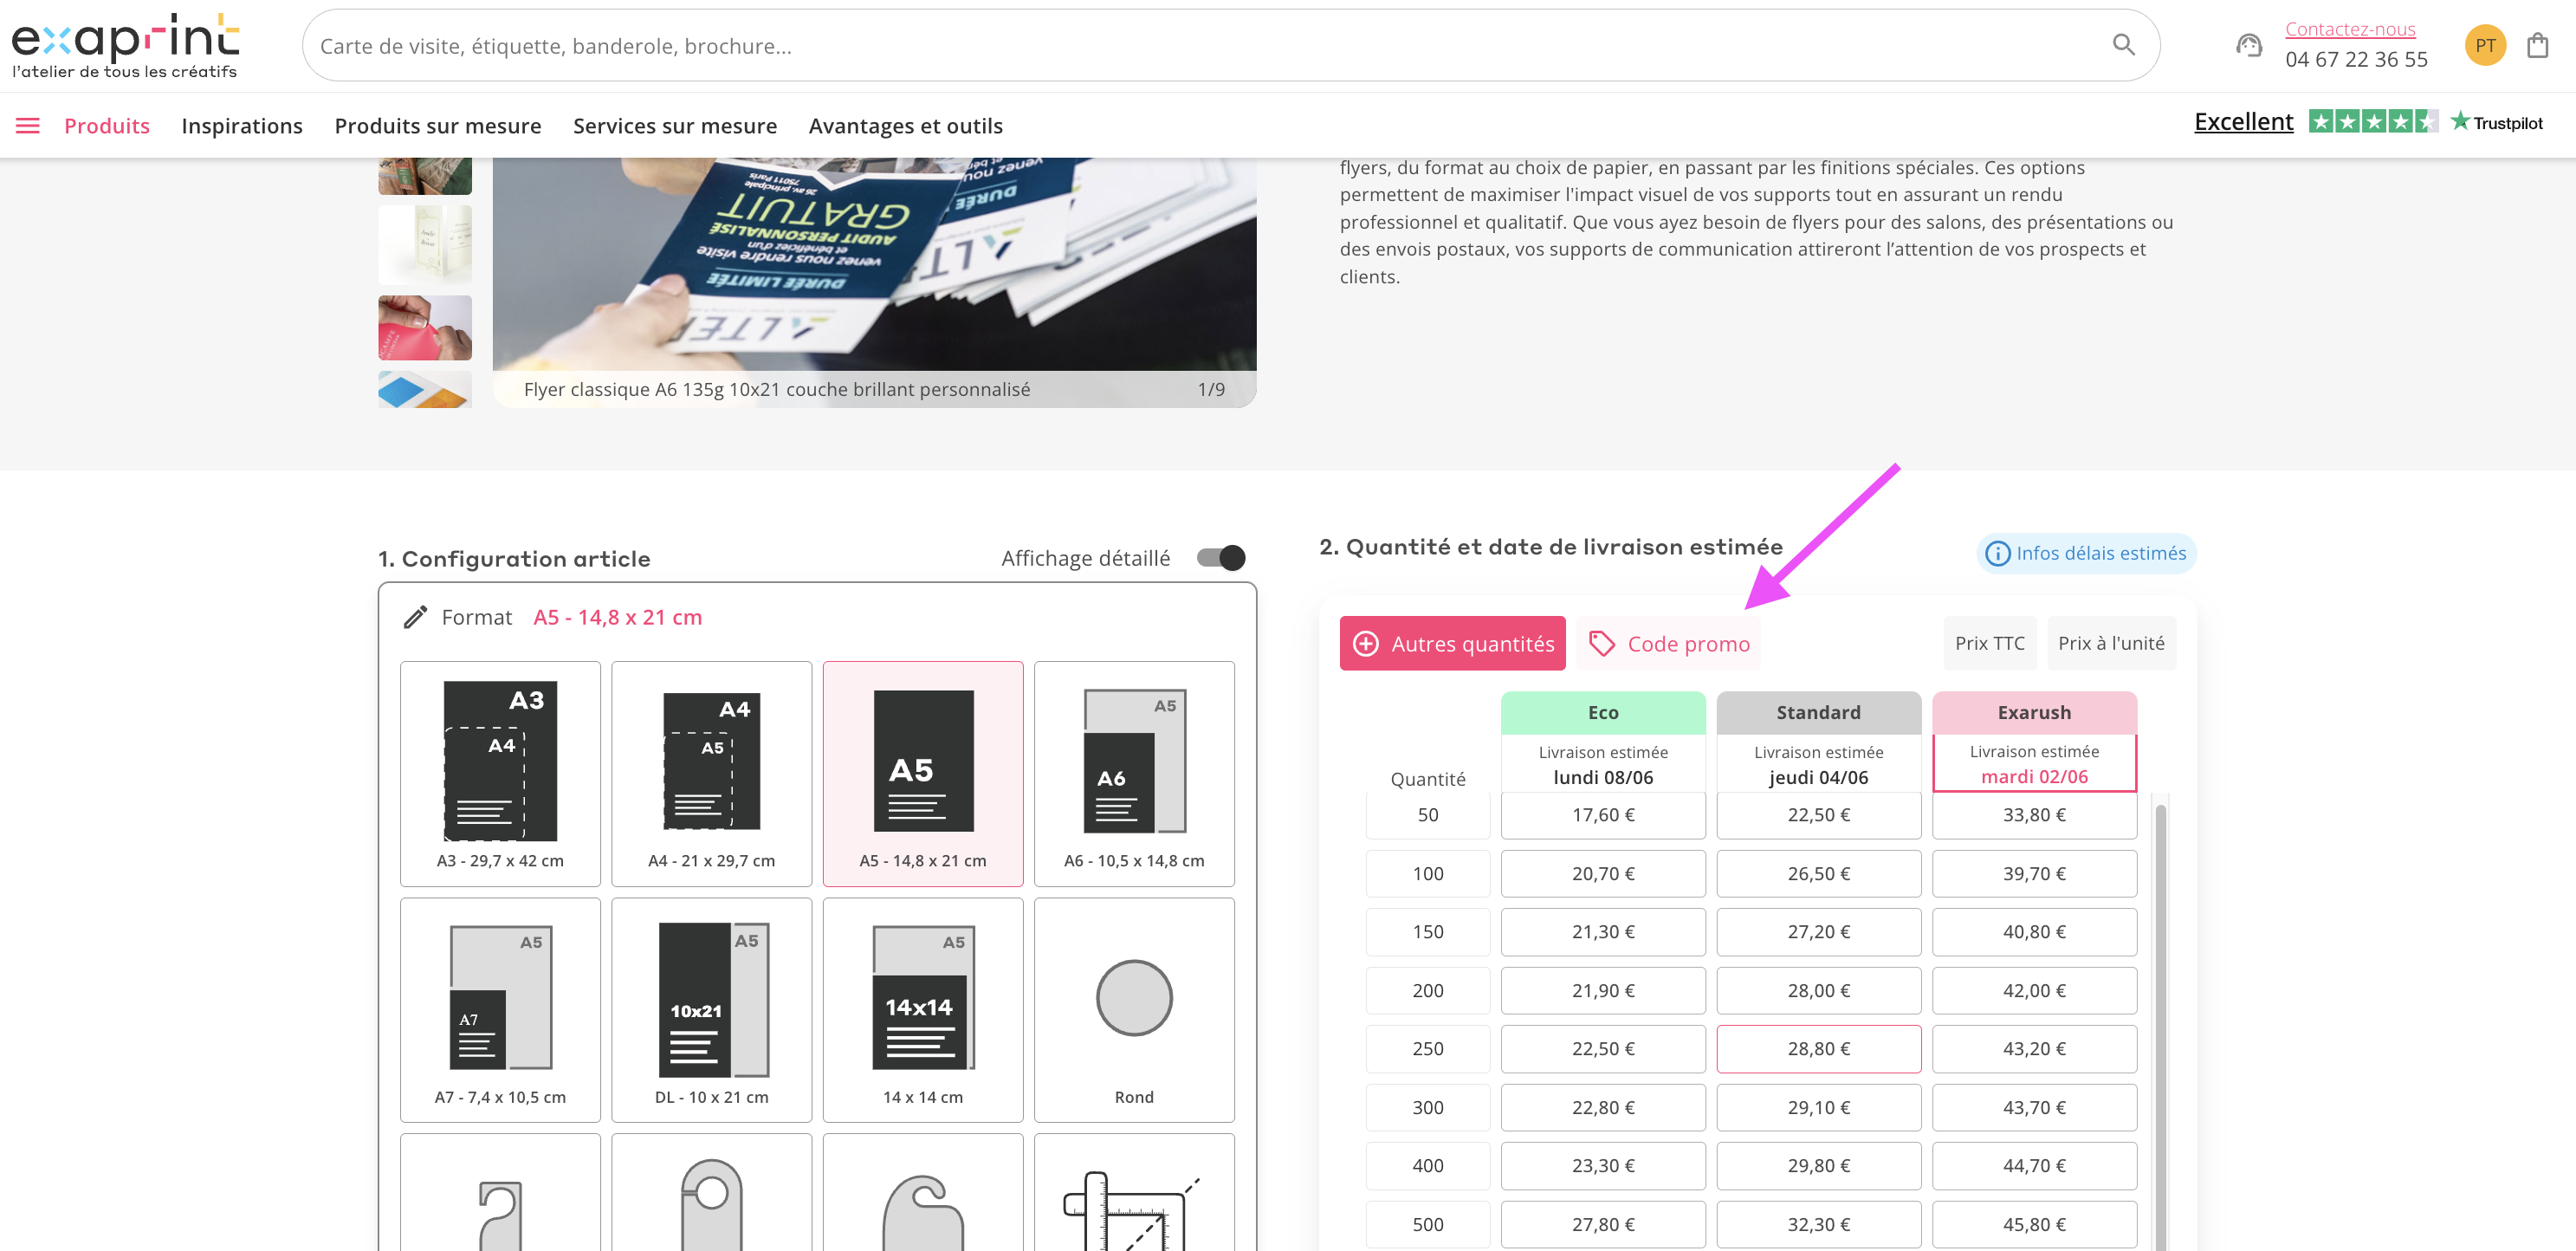This screenshot has width=2576, height=1251.
Task: Select the A3 format icon tile
Action: click(500, 773)
